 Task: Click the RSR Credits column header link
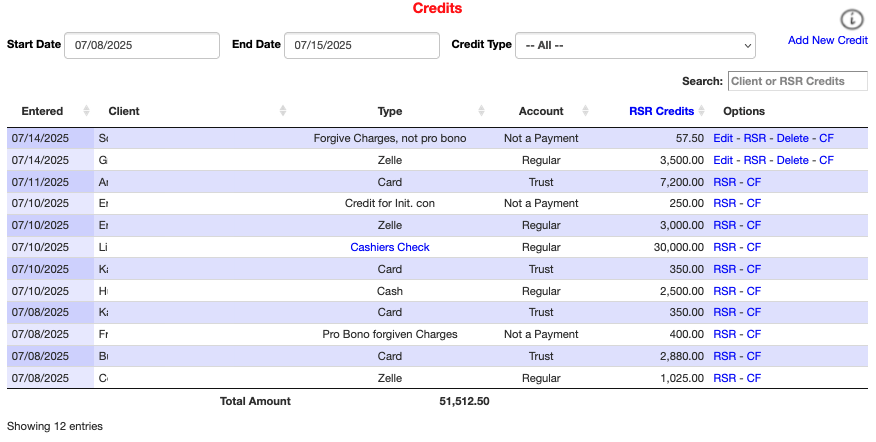661,111
